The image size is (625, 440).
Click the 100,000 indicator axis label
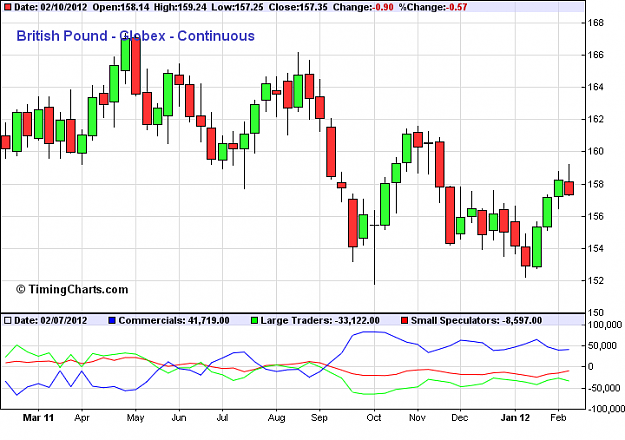605,326
